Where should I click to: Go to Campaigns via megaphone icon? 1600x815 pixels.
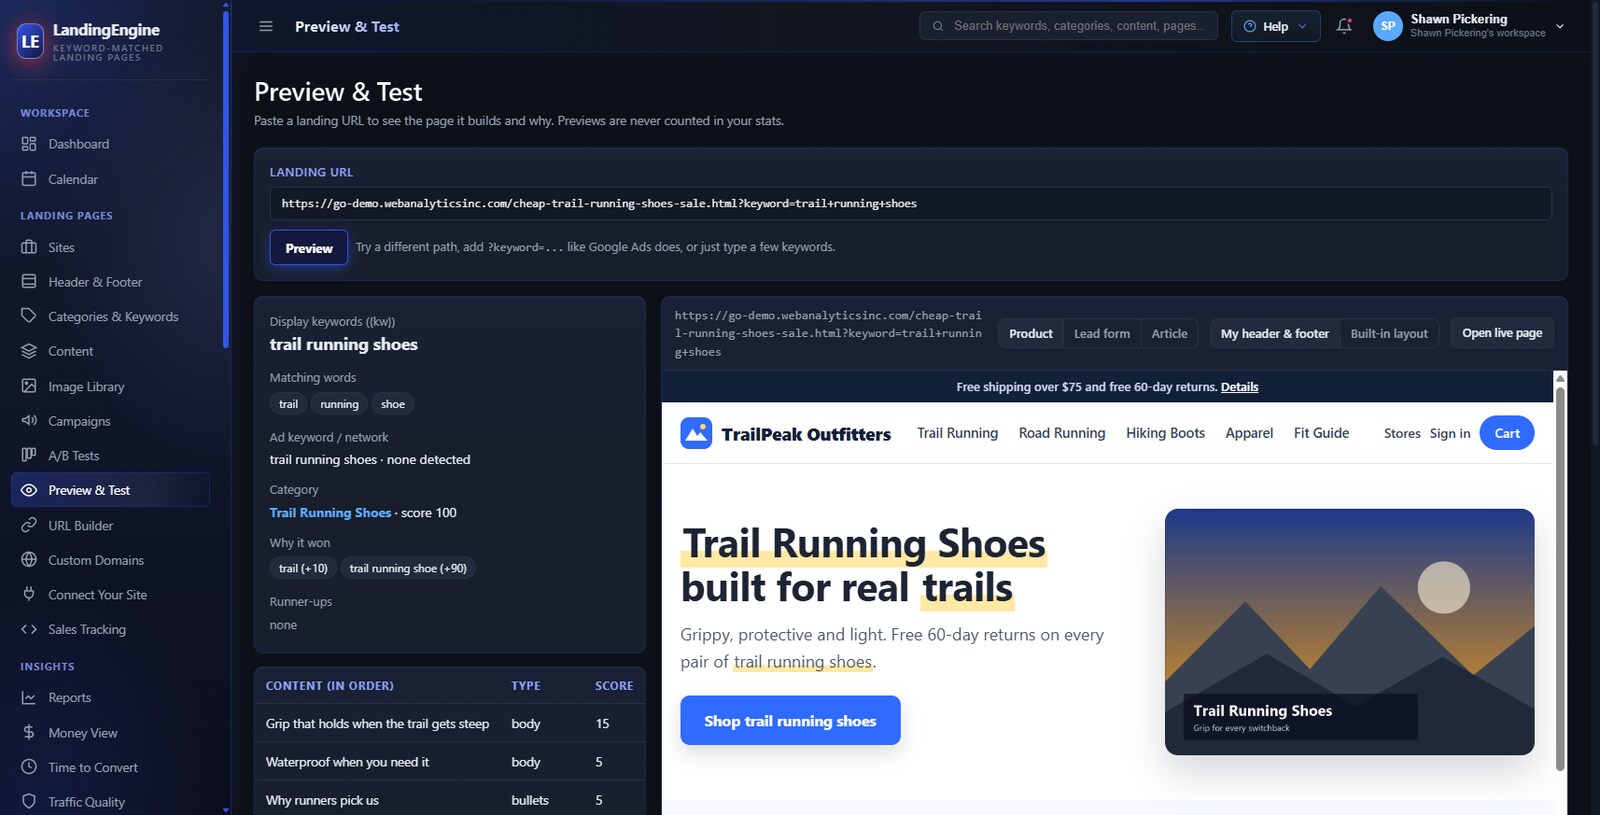tap(29, 421)
